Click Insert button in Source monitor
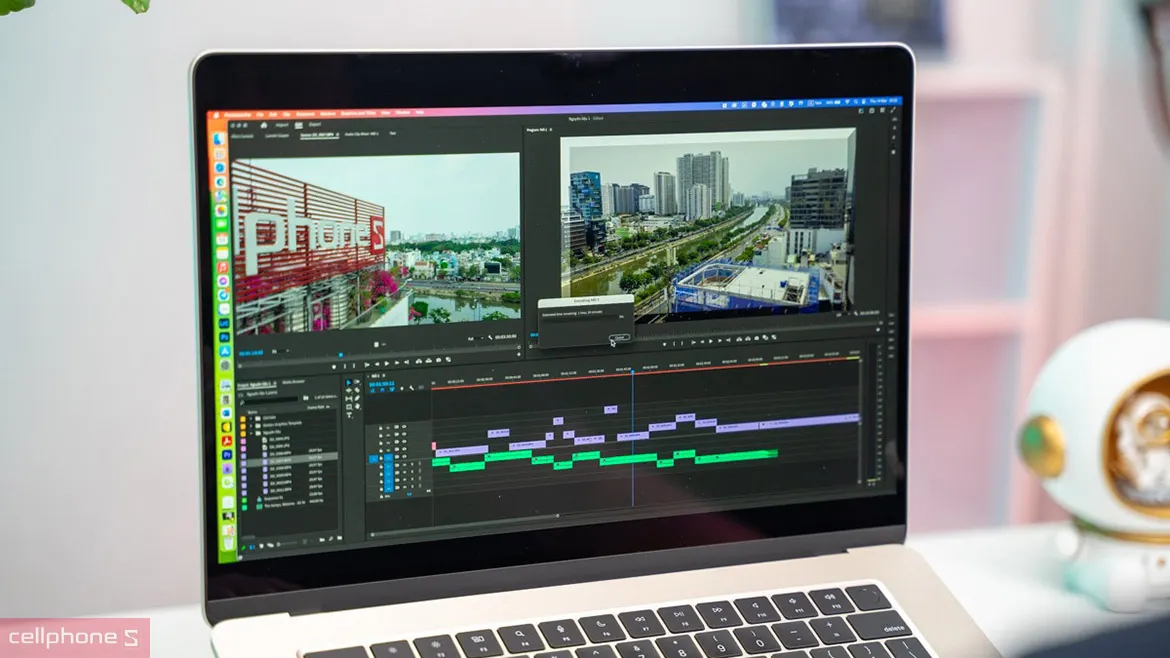Screen dimensions: 1170x658 click(x=419, y=361)
